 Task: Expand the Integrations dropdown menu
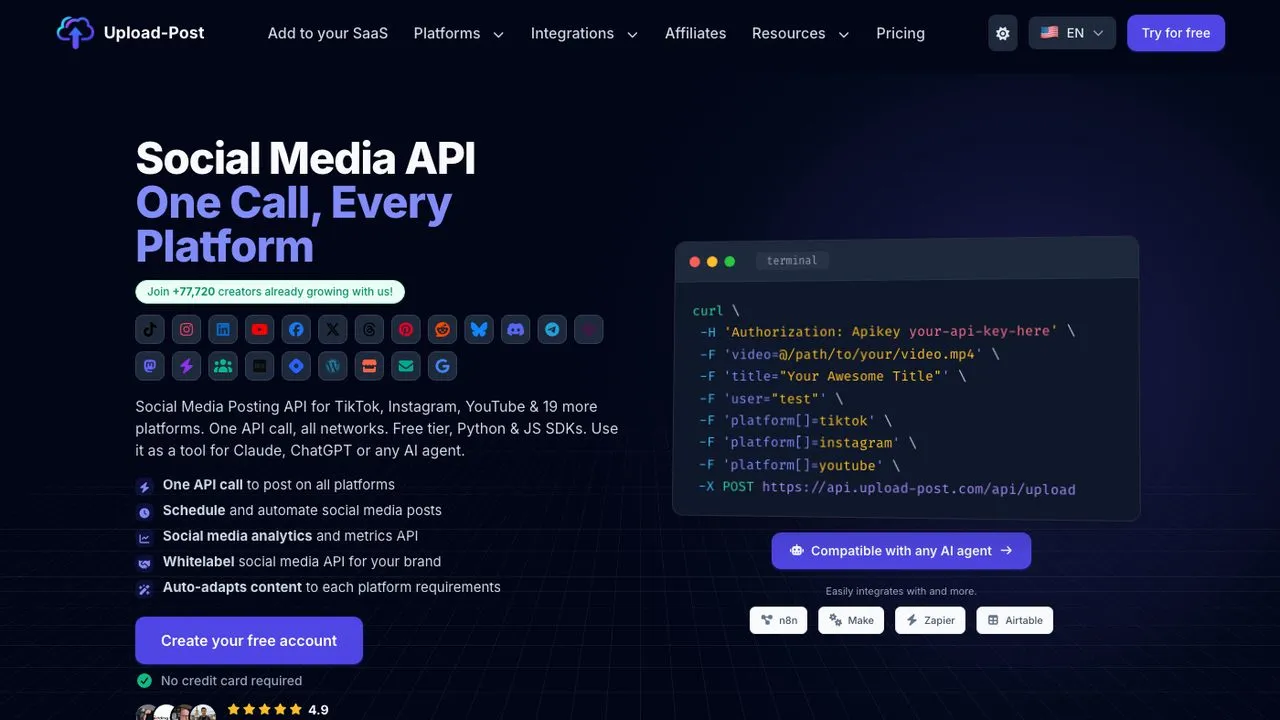coord(584,33)
